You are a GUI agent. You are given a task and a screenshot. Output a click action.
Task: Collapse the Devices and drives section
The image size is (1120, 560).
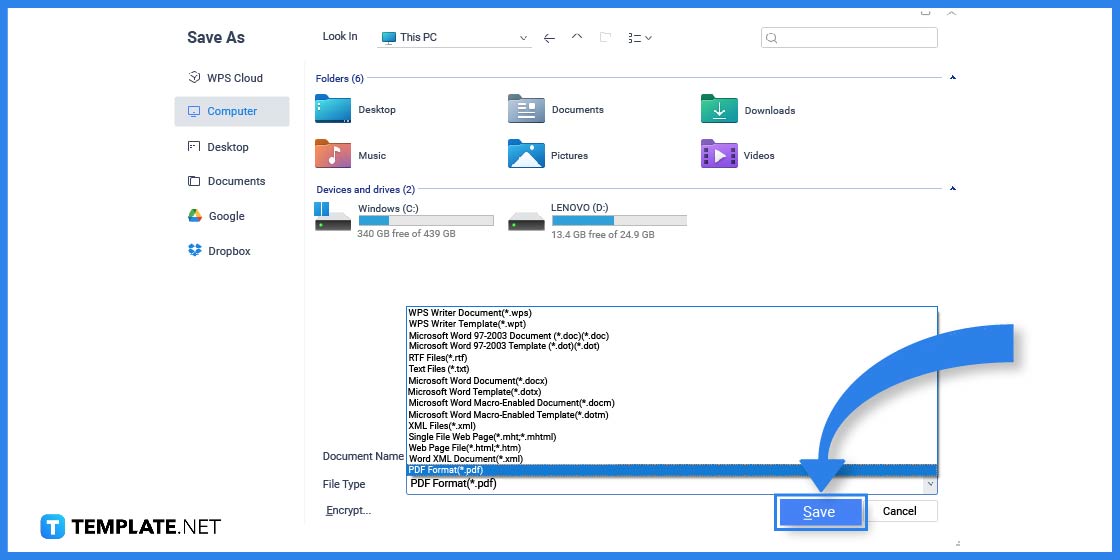coord(952,189)
